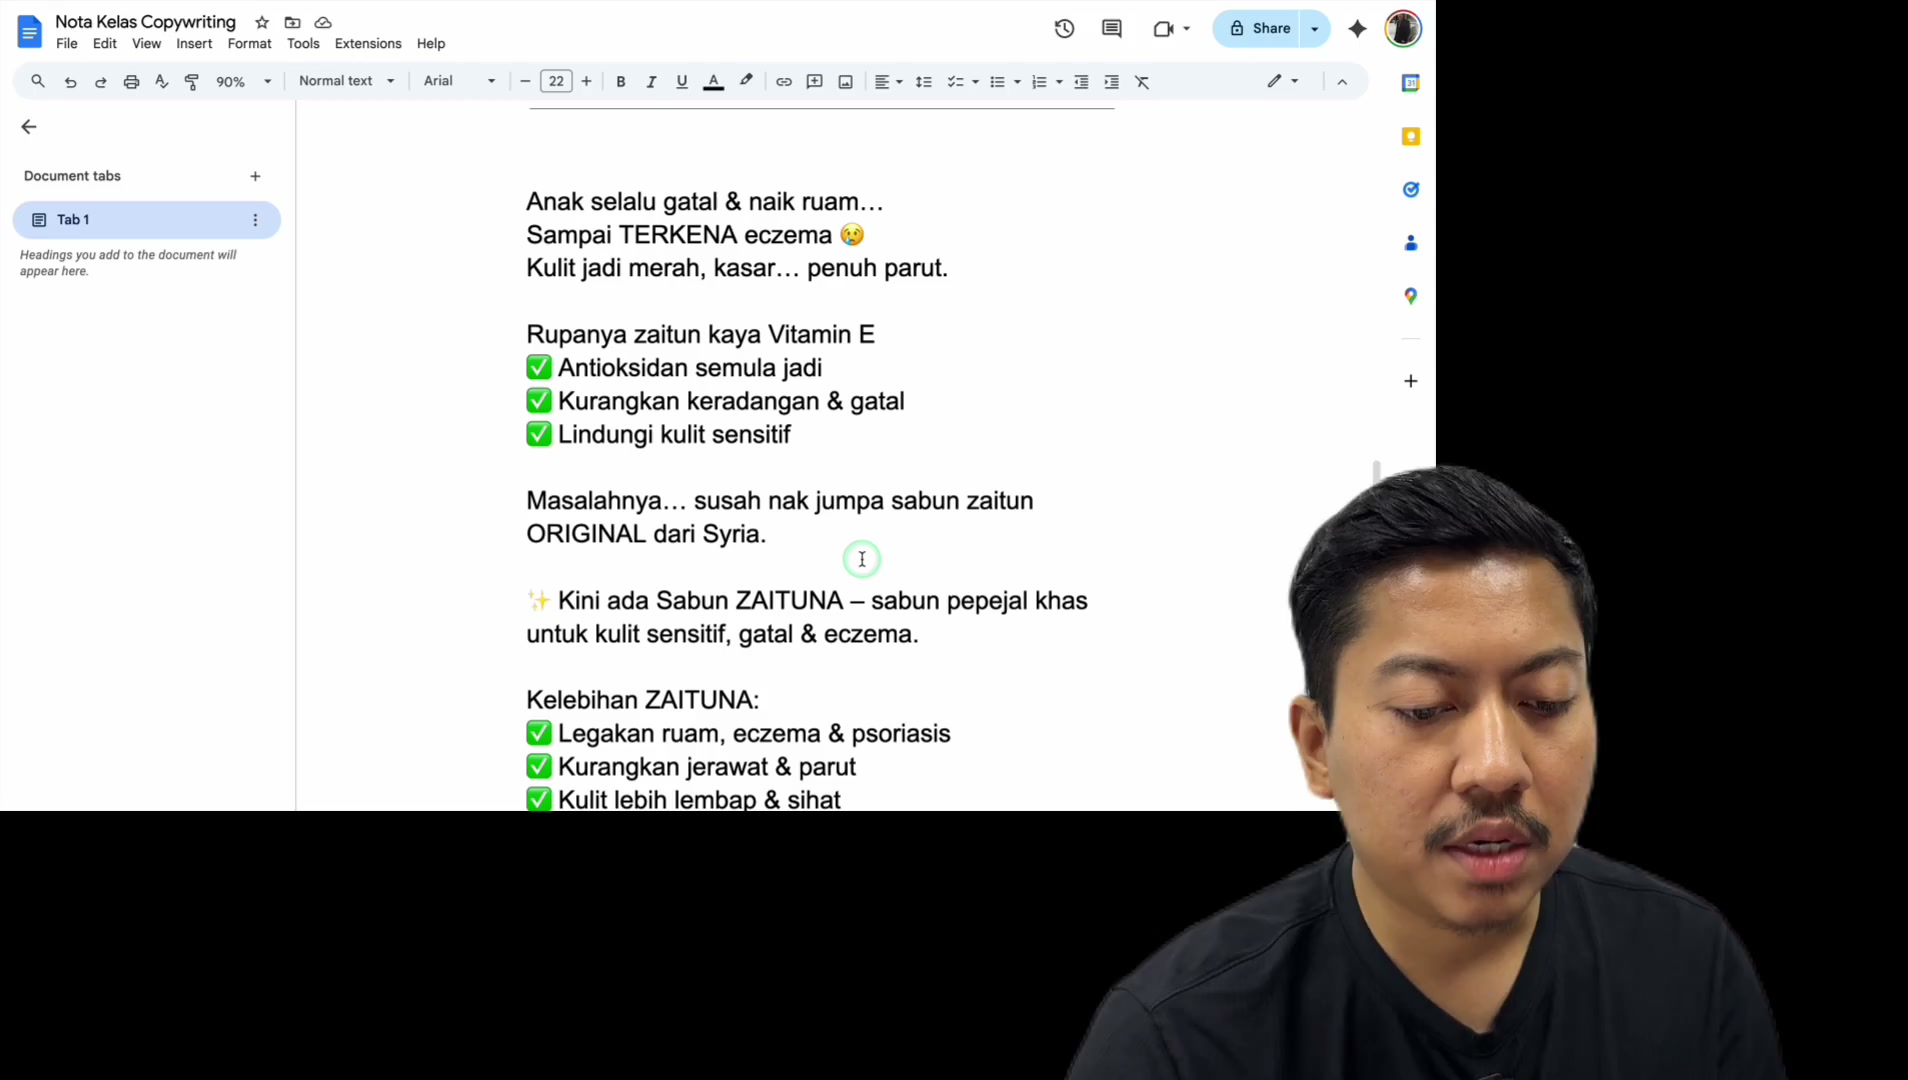Select the paint format roller icon
This screenshot has height=1080, width=1908.
(x=192, y=82)
